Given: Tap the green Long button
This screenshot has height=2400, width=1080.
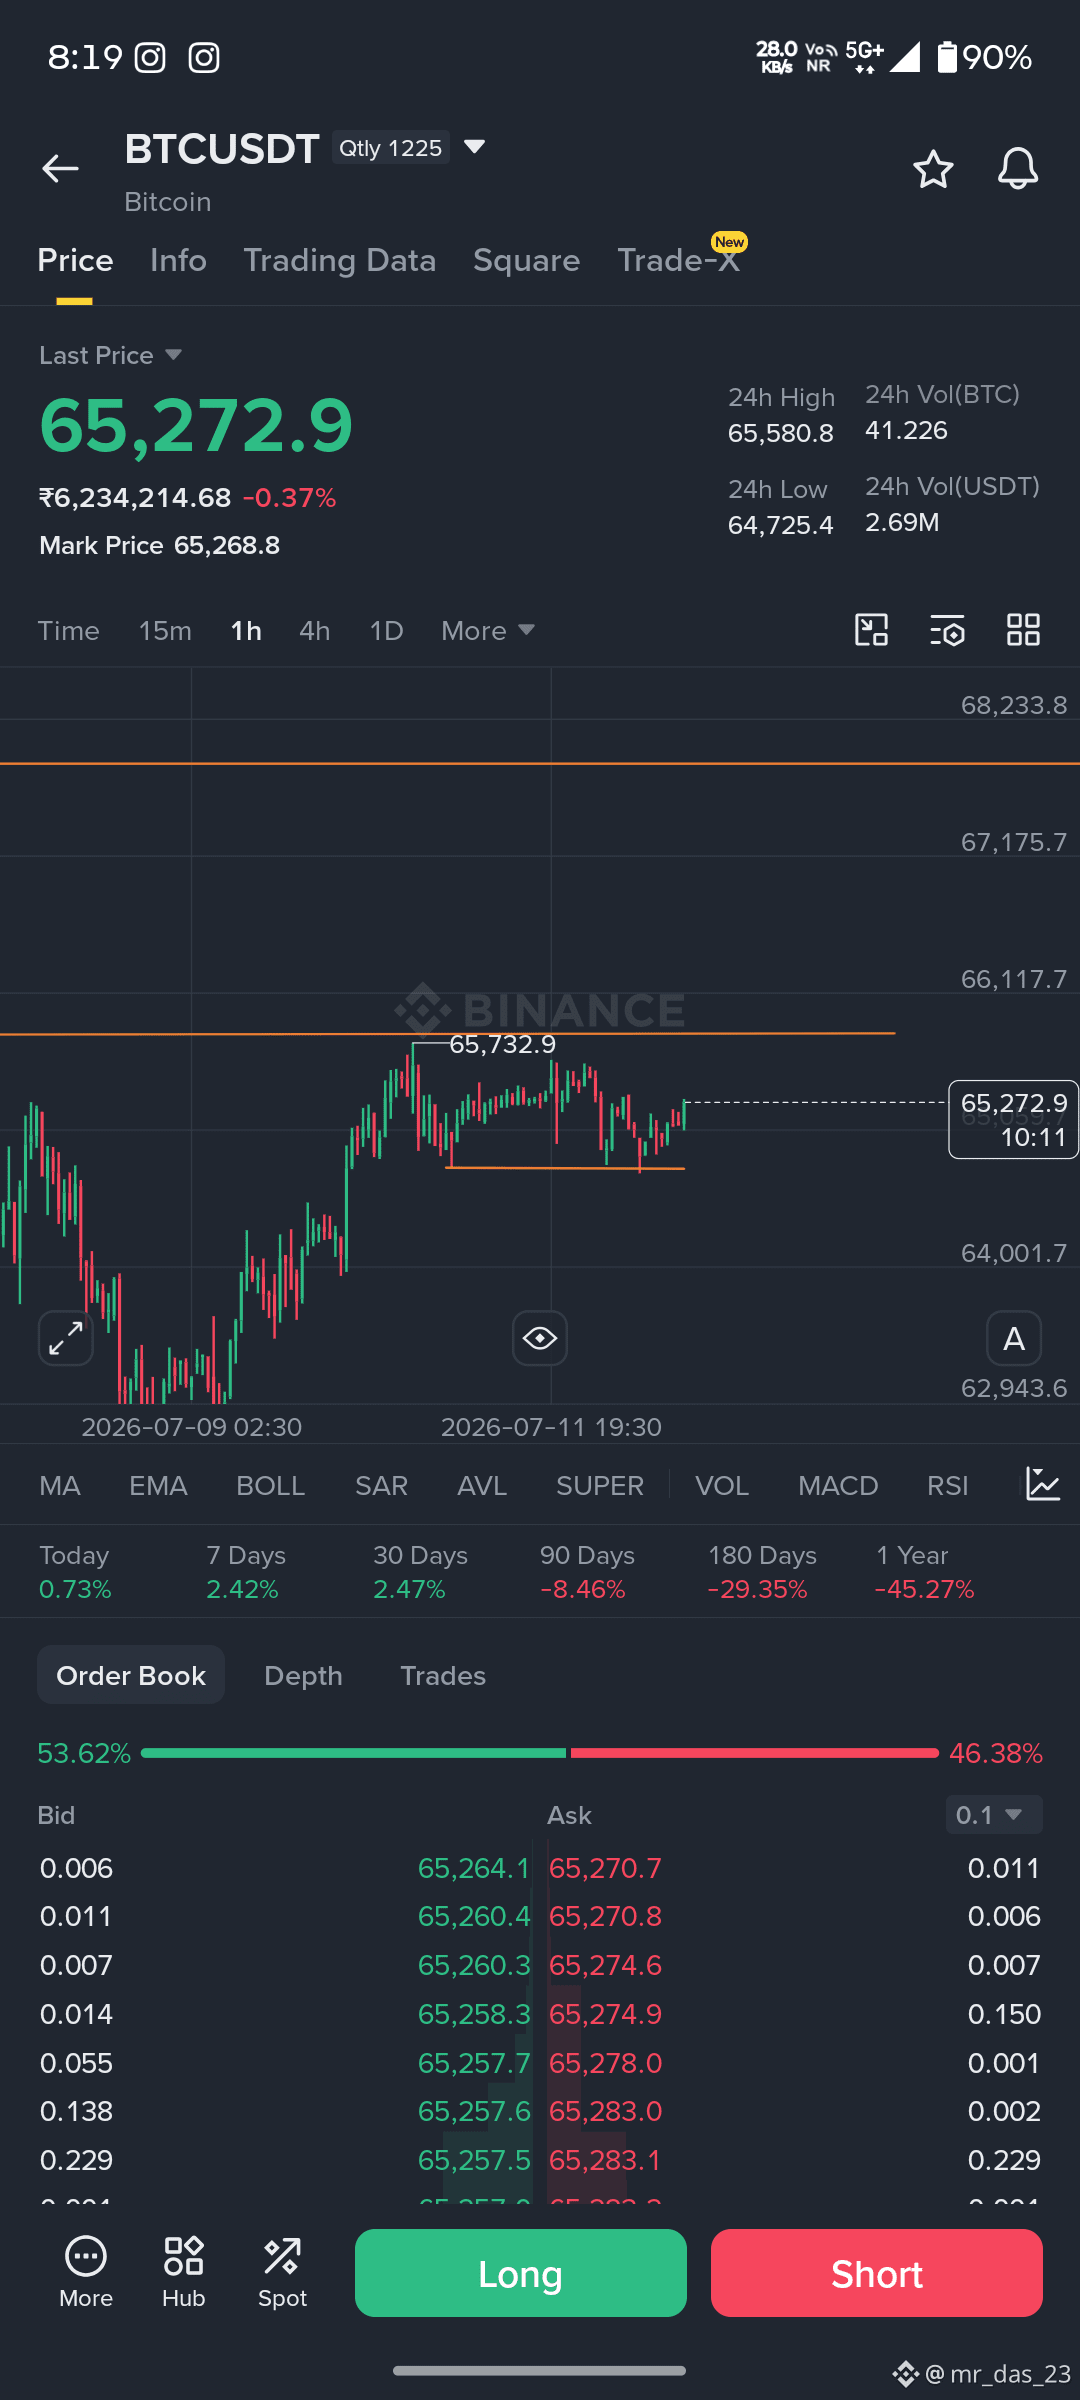Looking at the screenshot, I should [x=521, y=2273].
